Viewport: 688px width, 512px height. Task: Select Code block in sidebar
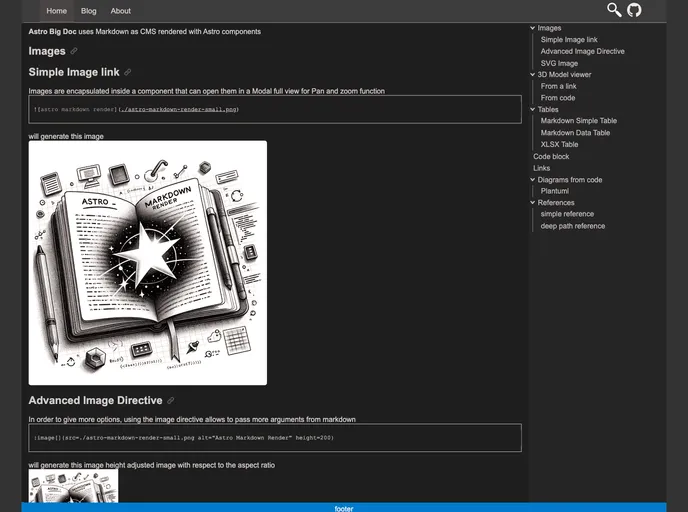point(551,156)
